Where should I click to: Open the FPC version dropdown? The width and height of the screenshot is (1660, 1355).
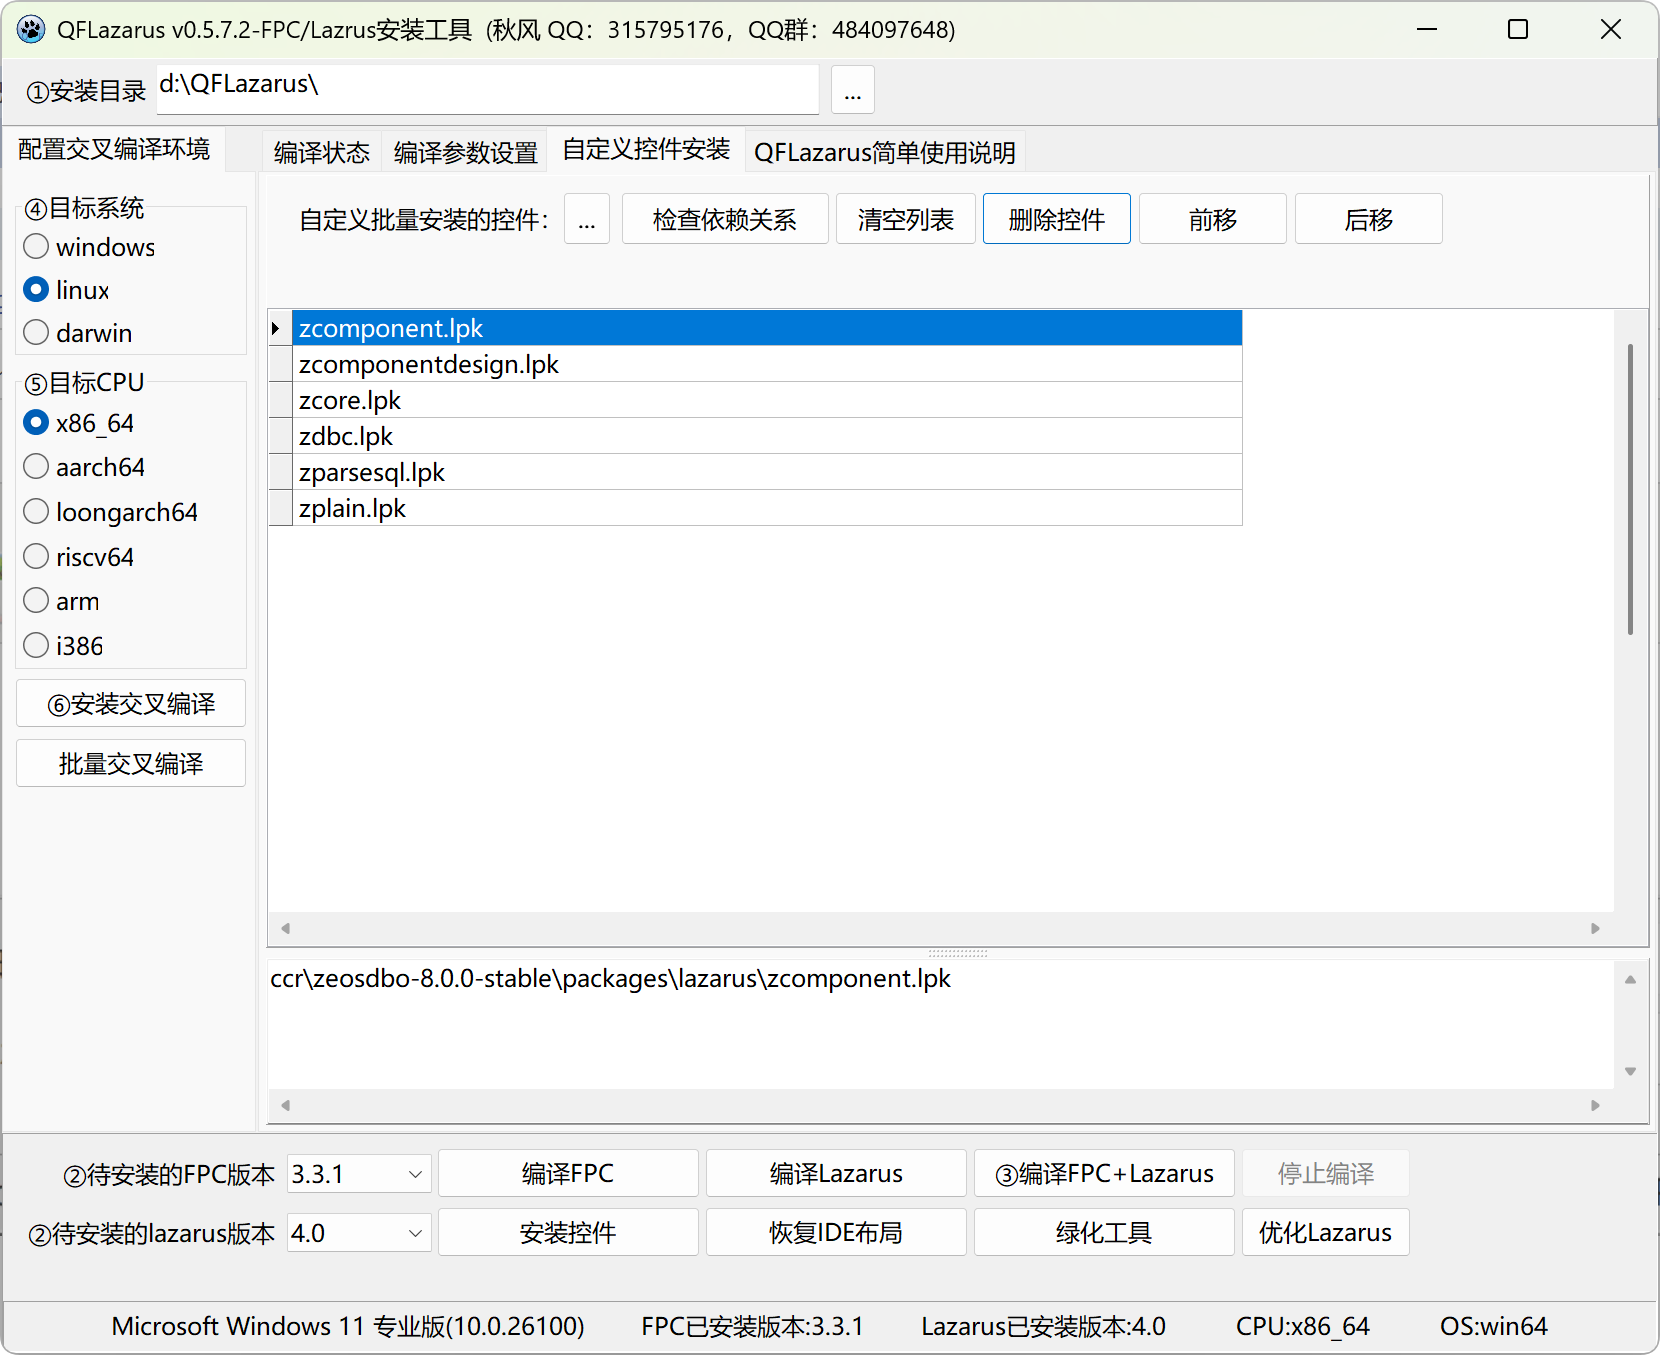(415, 1174)
